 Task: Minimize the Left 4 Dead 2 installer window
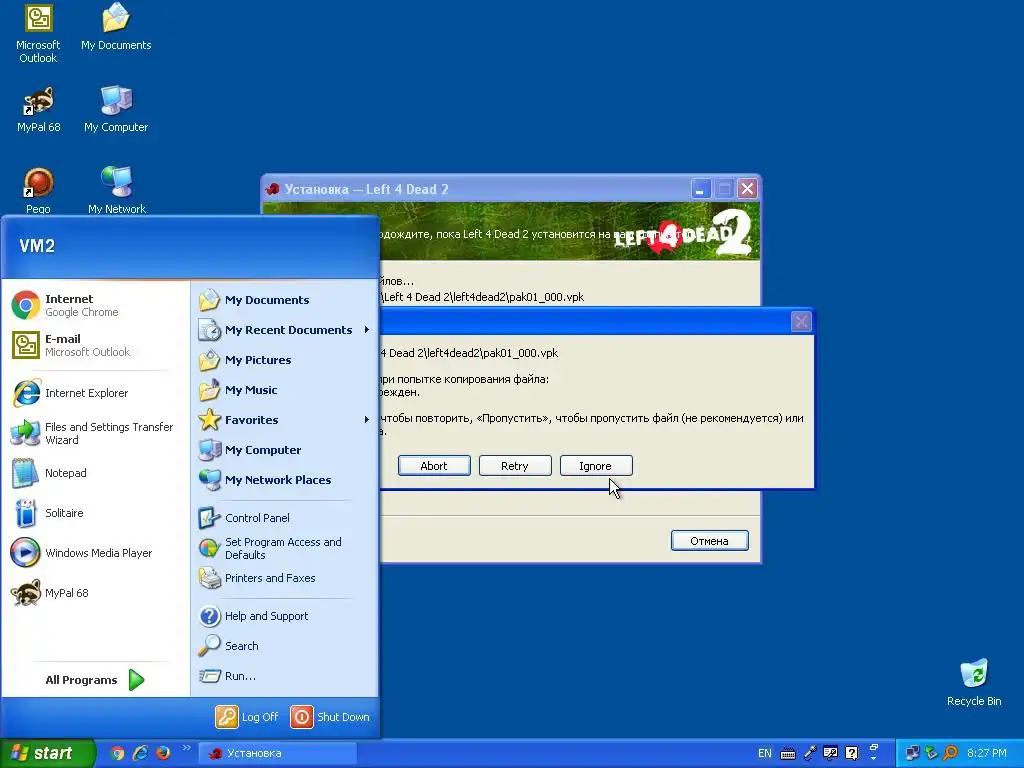pyautogui.click(x=699, y=189)
